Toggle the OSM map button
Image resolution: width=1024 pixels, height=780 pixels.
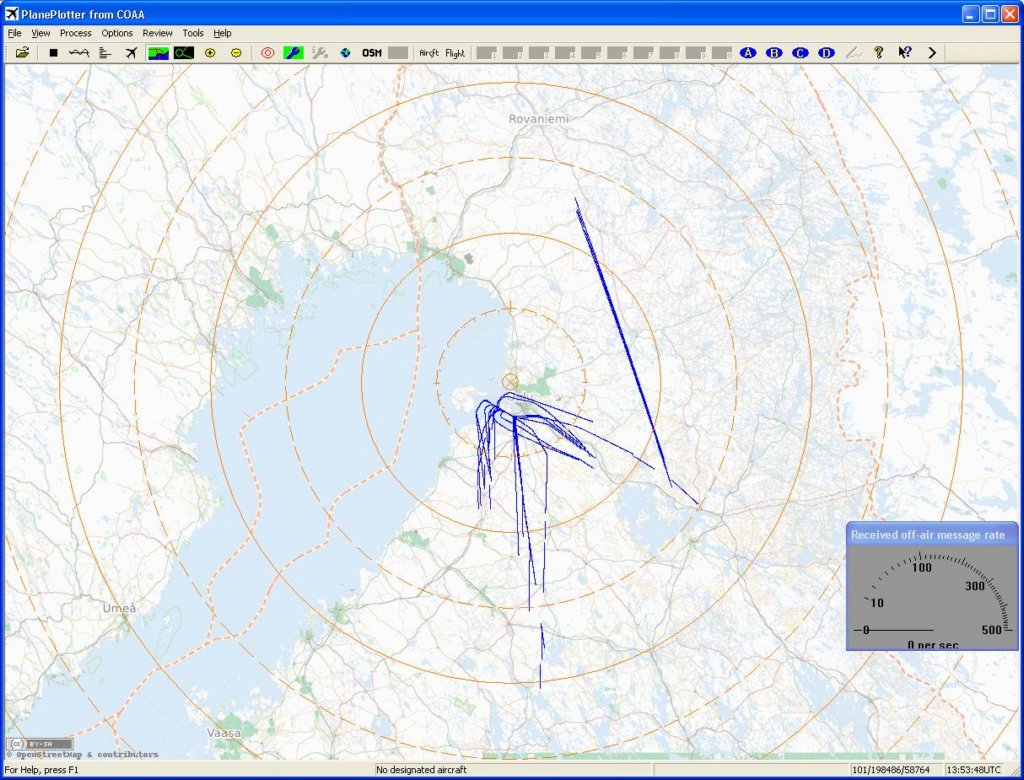point(372,53)
